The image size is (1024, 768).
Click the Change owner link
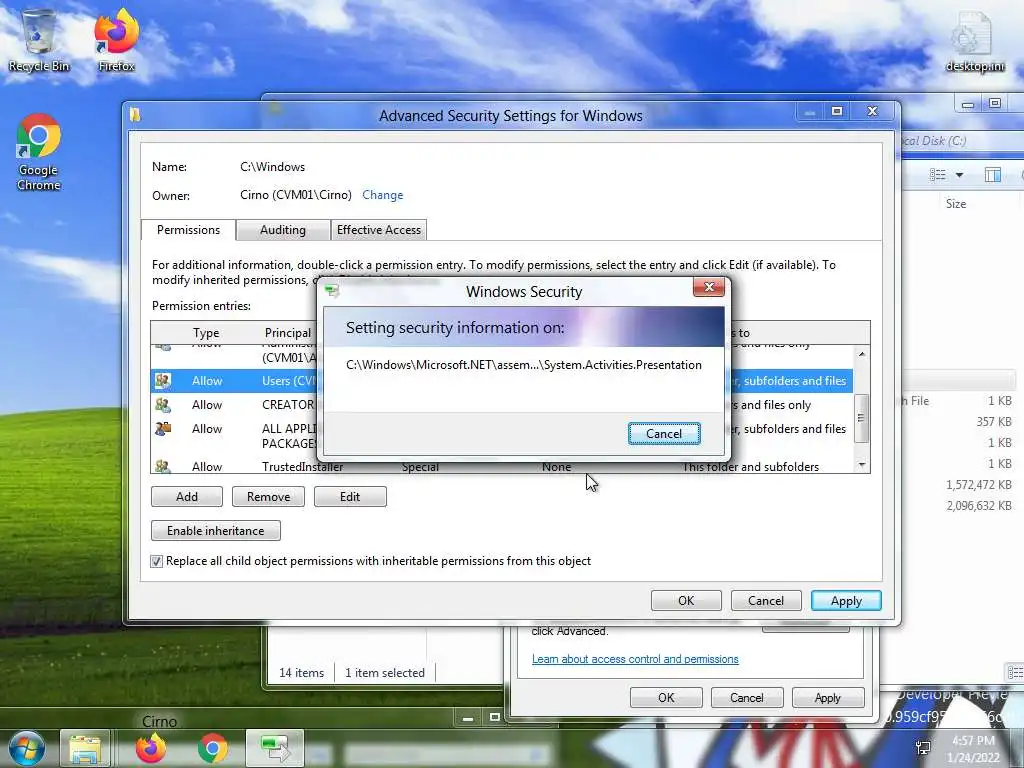point(383,195)
